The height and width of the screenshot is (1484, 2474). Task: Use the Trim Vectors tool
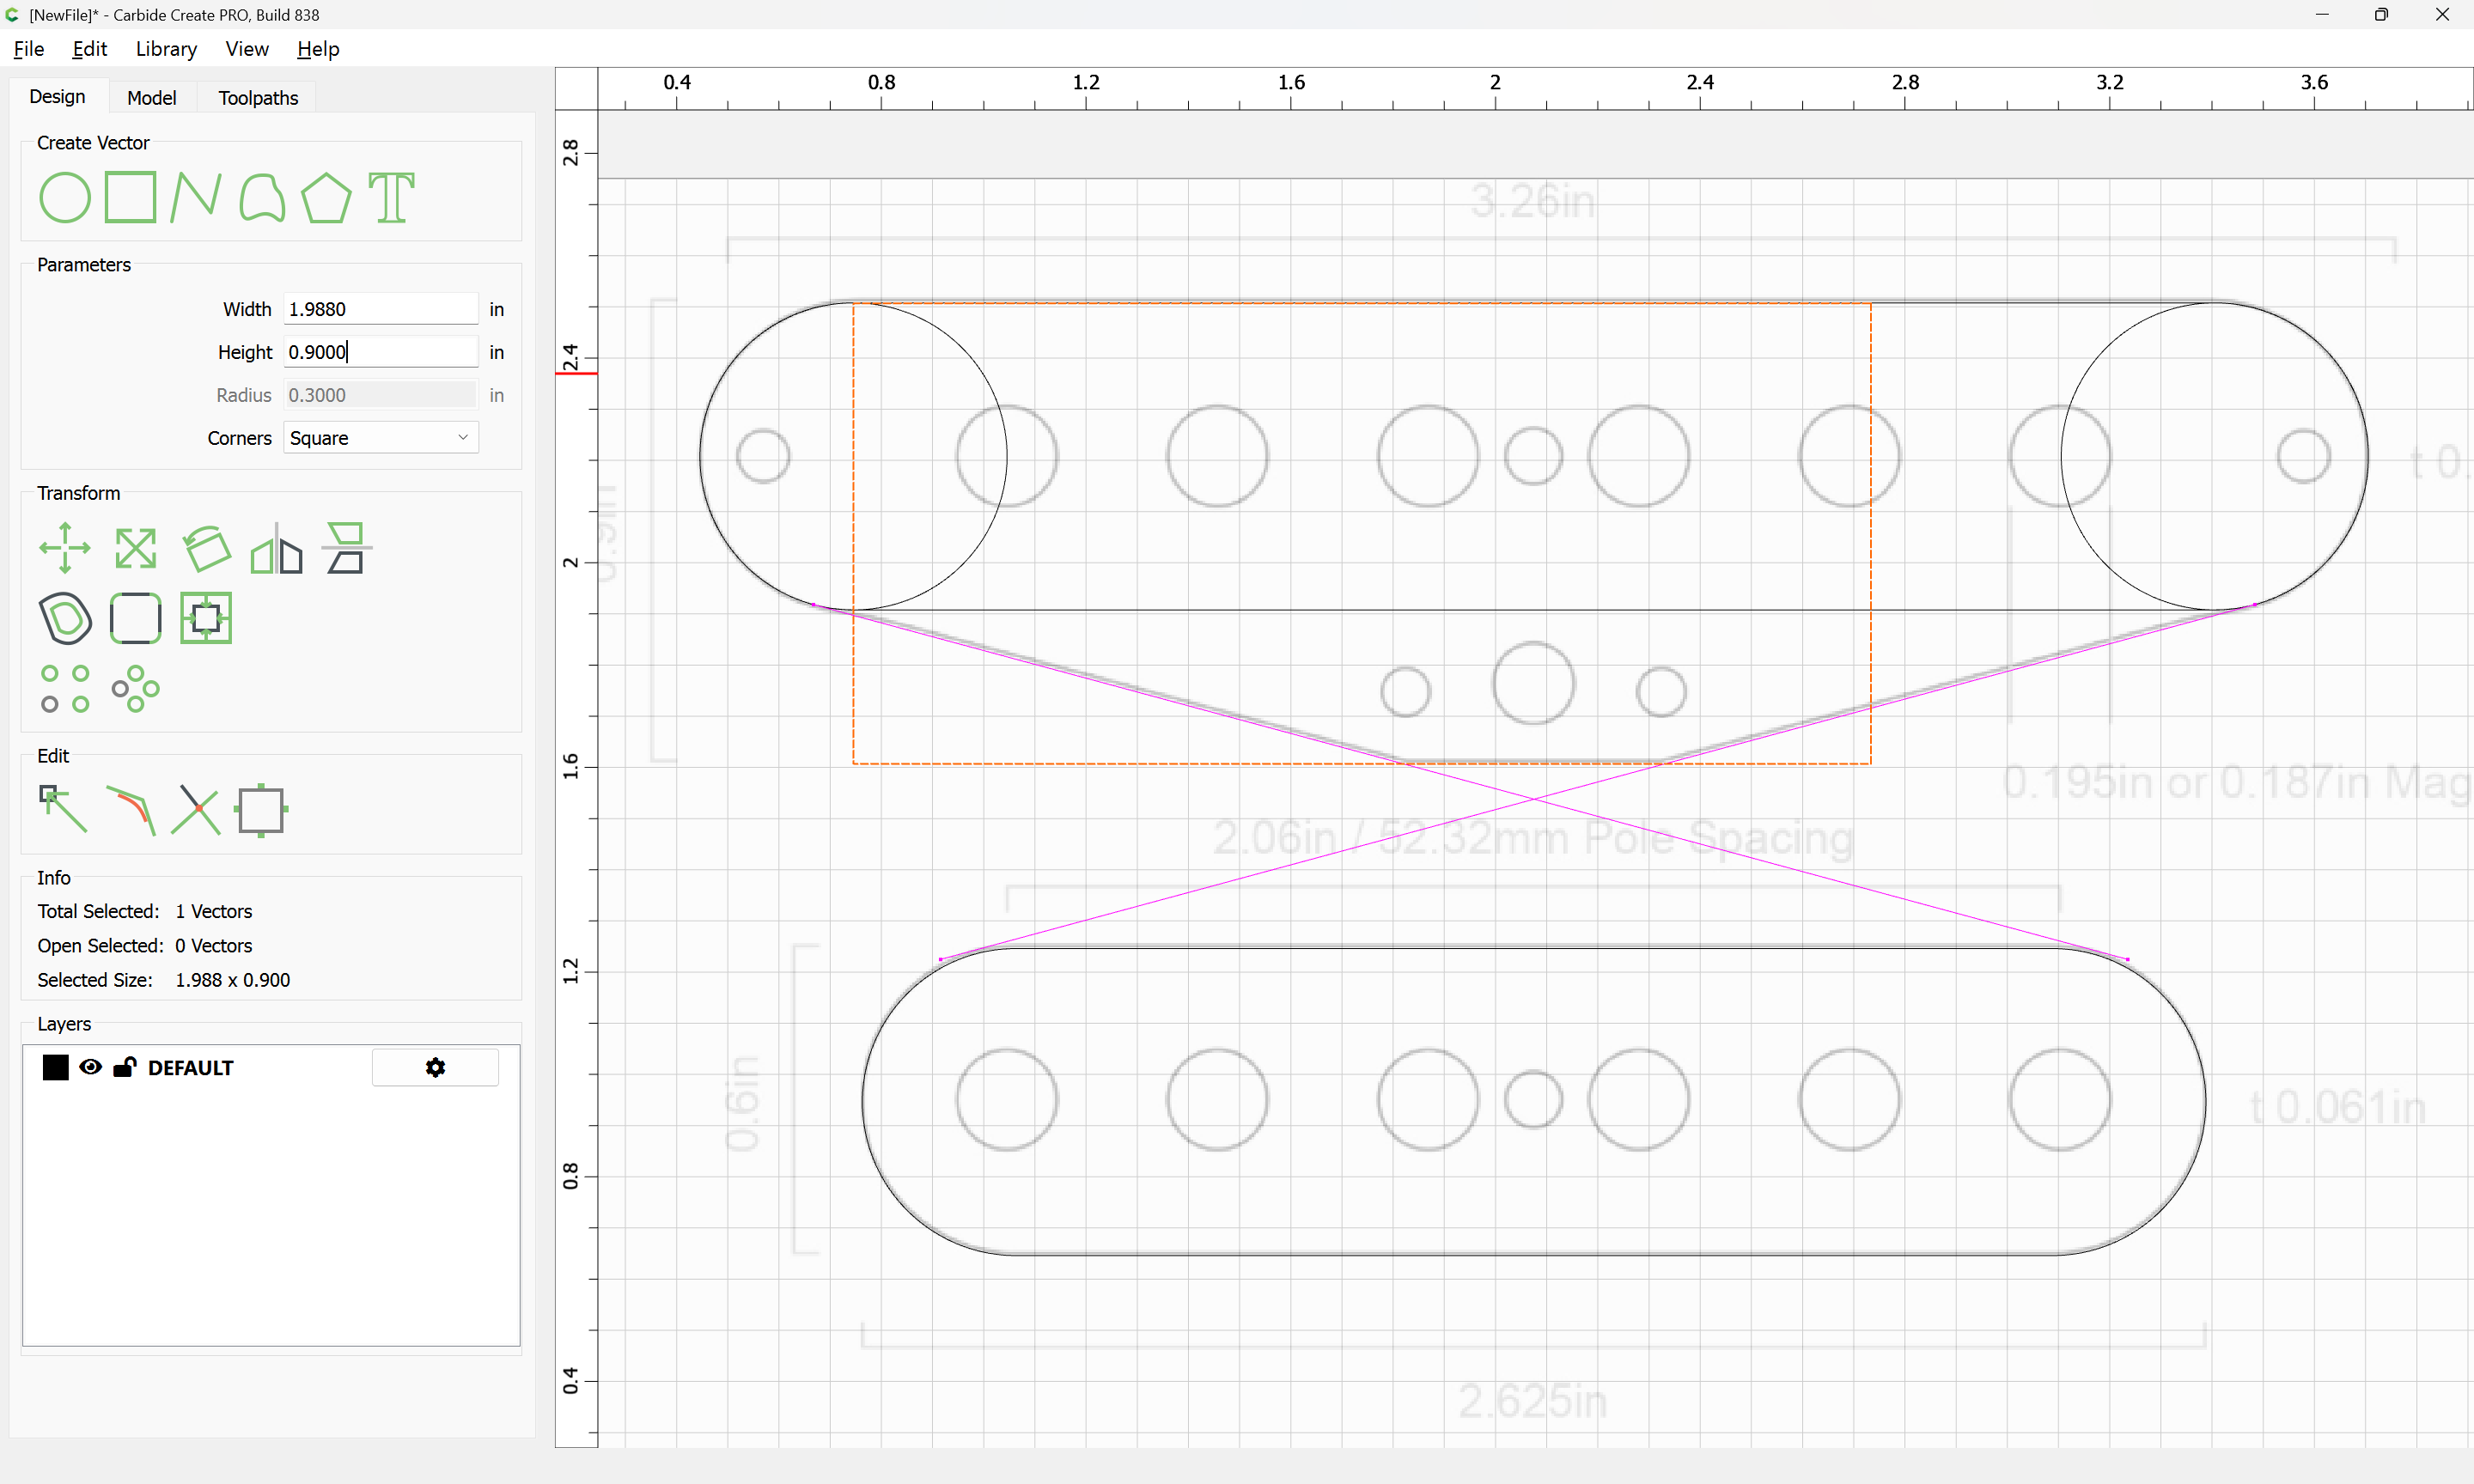(195, 809)
